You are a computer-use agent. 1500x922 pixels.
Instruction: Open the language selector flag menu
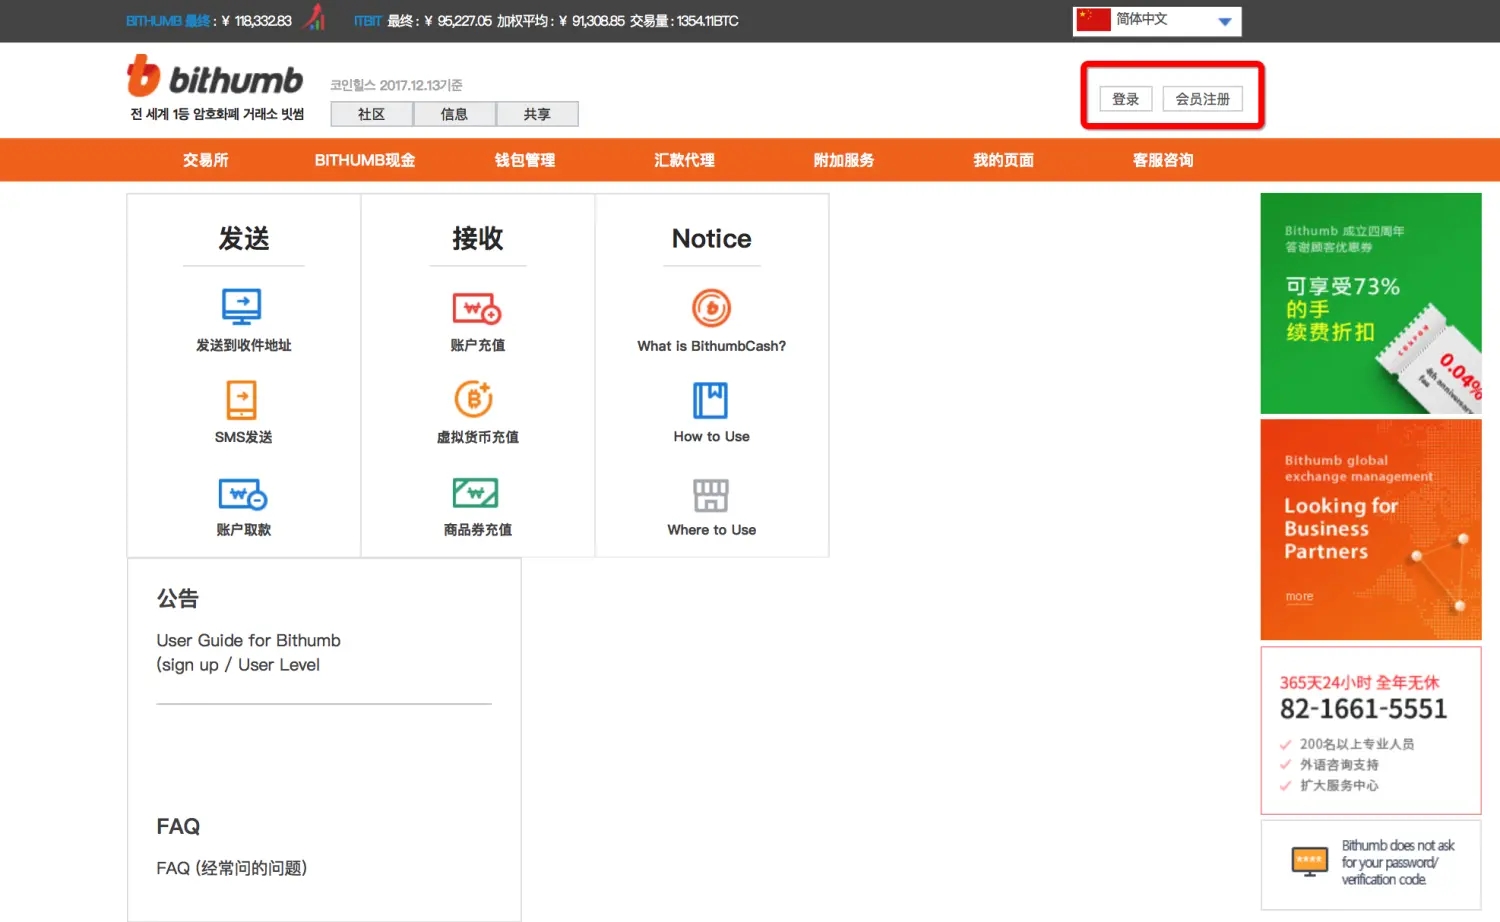click(1094, 18)
